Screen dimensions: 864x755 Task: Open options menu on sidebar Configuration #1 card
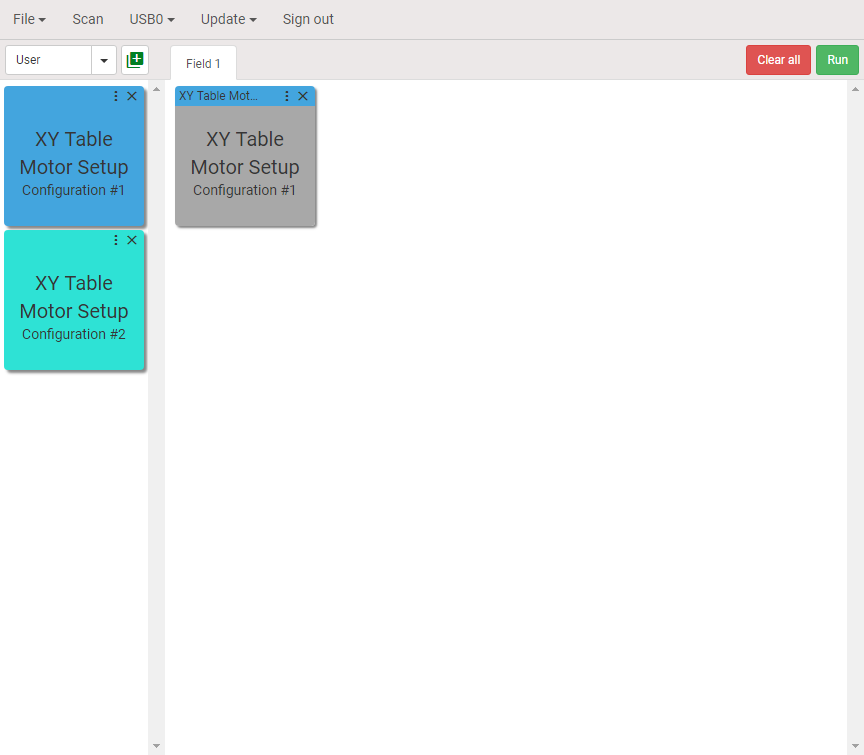[x=116, y=96]
